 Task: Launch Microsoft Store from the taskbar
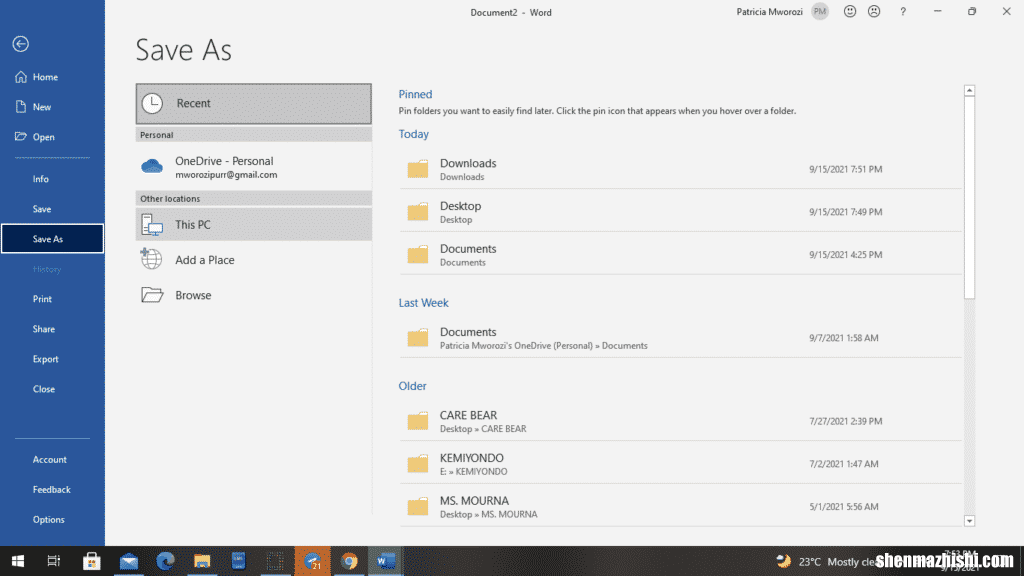91,561
